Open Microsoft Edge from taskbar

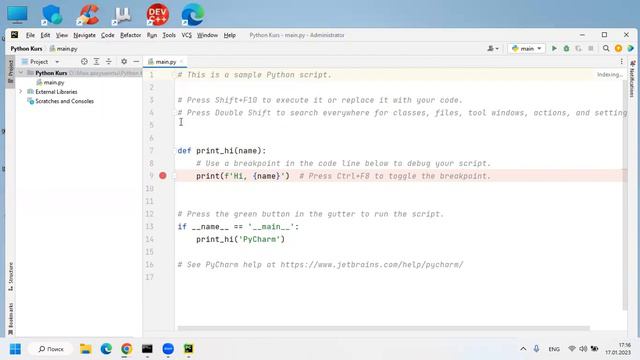[x=106, y=349]
